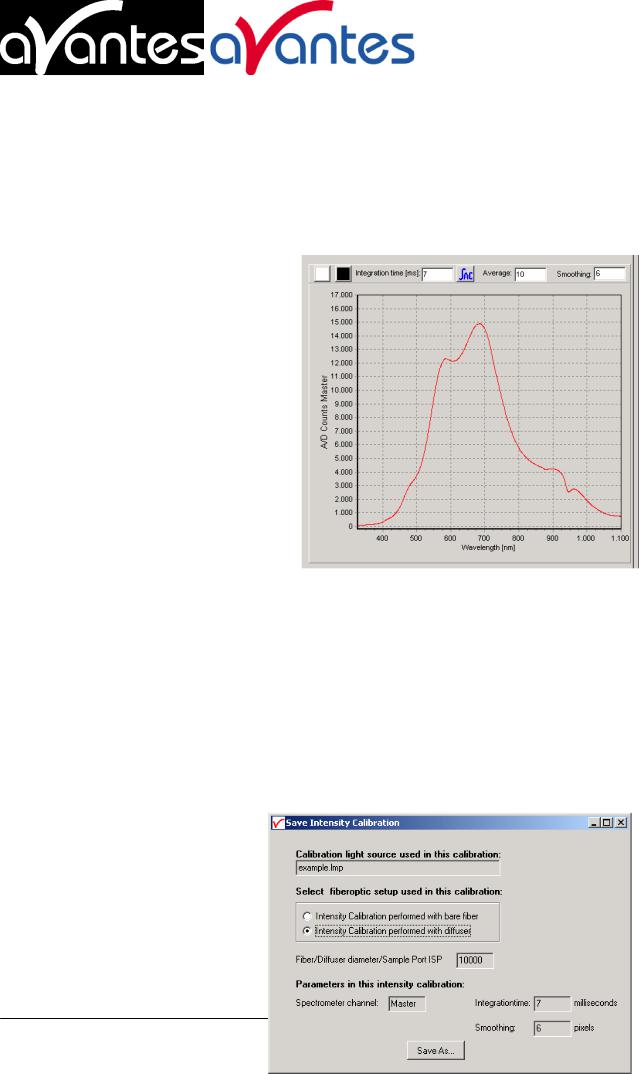Click the blue Avantes logo
Viewport: 639px width, 1074px height.
pyautogui.click(x=312, y=40)
